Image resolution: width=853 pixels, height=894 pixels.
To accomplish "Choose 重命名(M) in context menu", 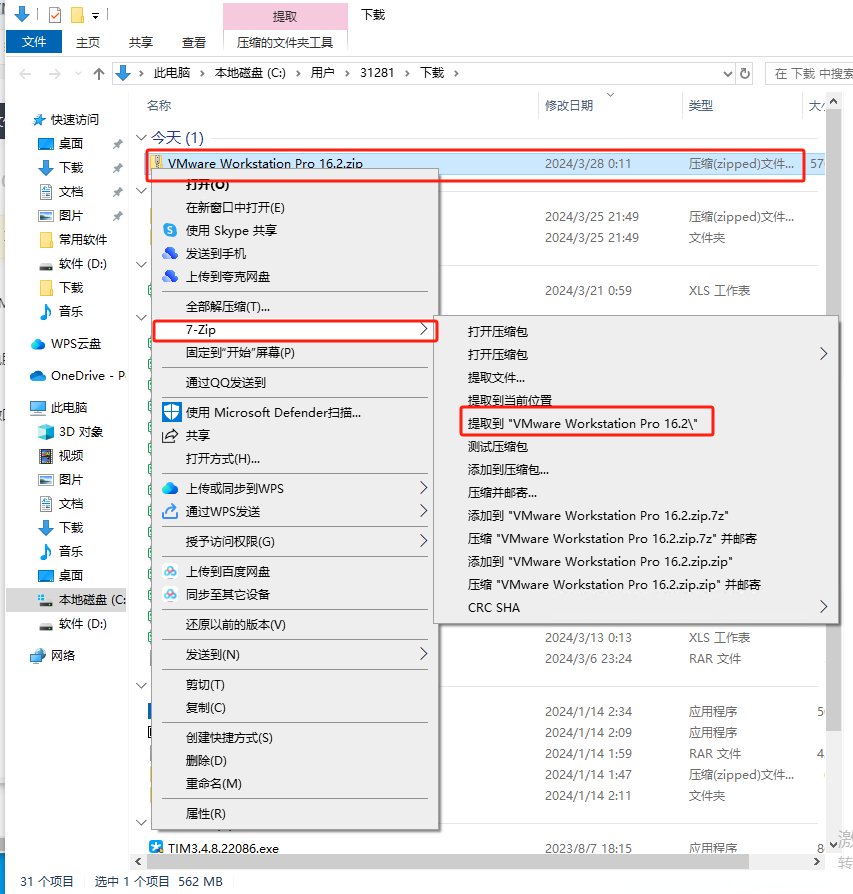I will 213,783.
